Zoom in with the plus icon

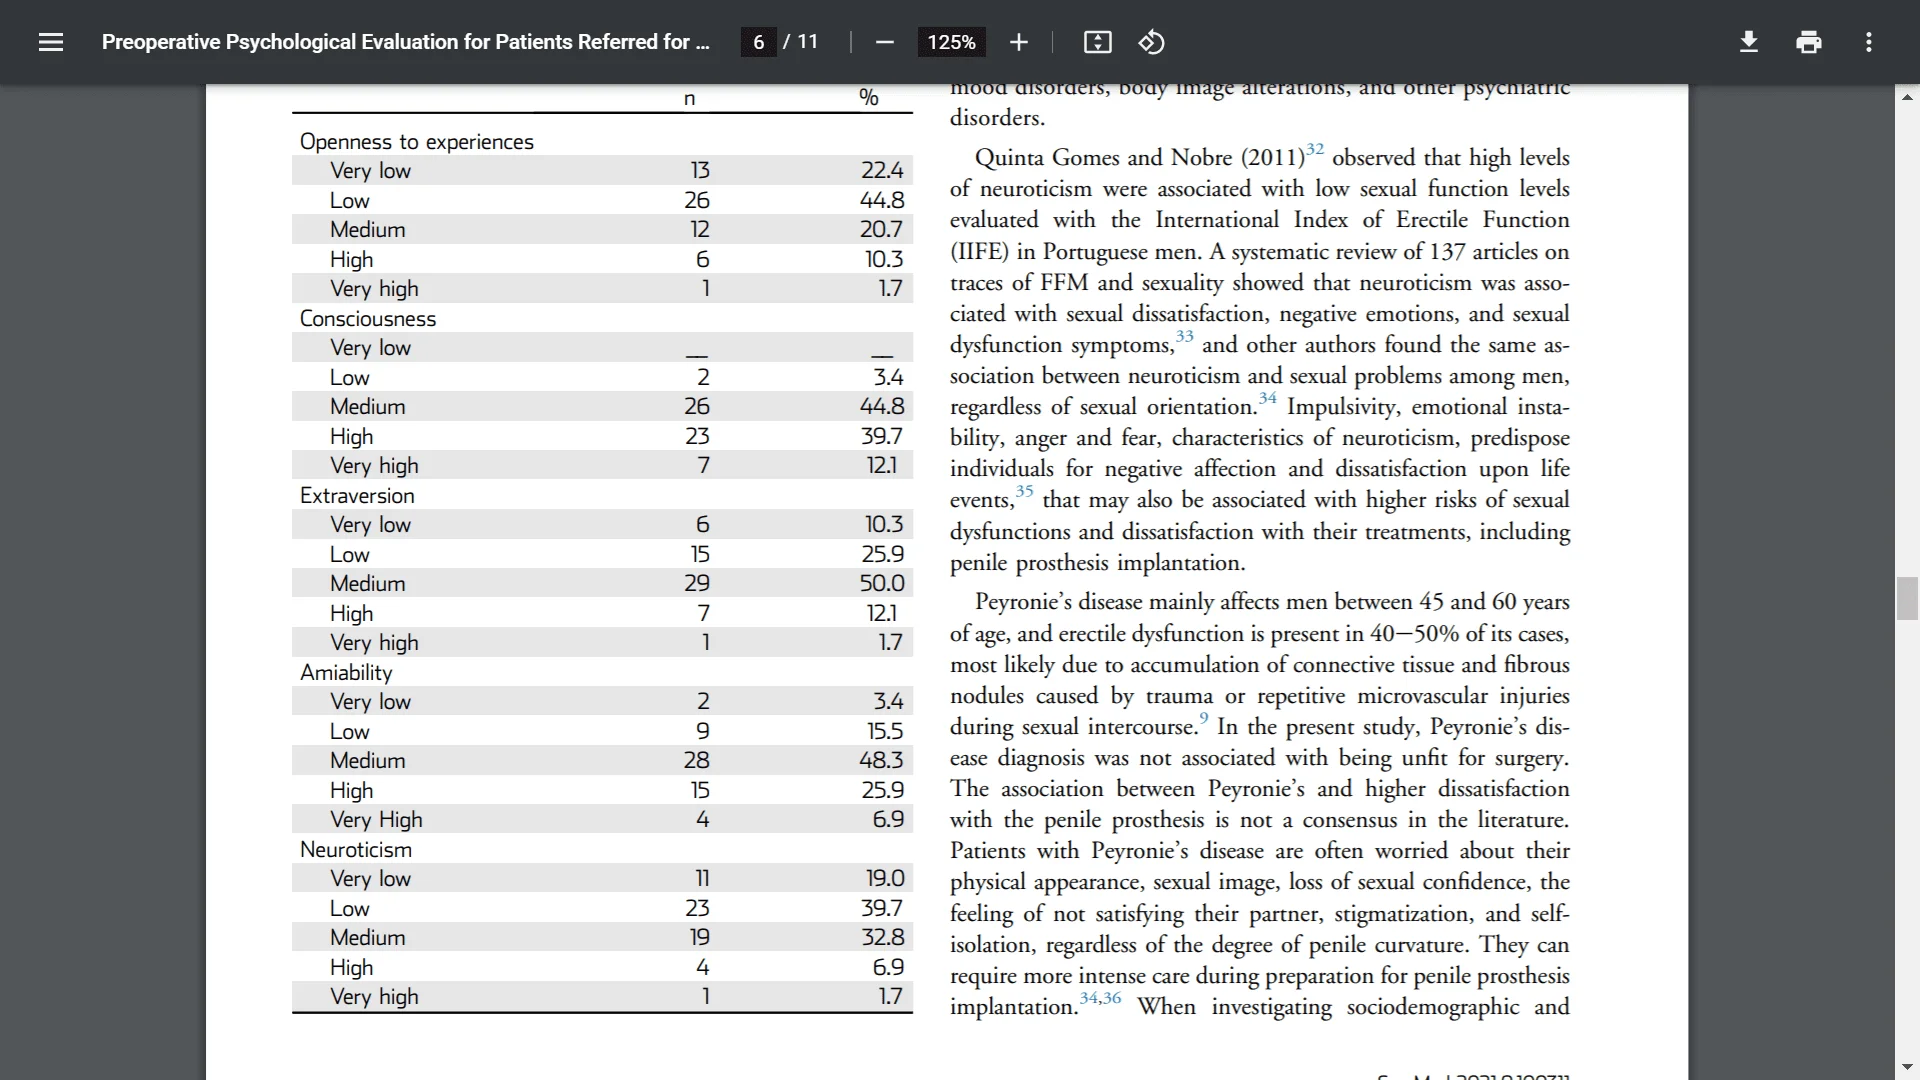click(1018, 42)
